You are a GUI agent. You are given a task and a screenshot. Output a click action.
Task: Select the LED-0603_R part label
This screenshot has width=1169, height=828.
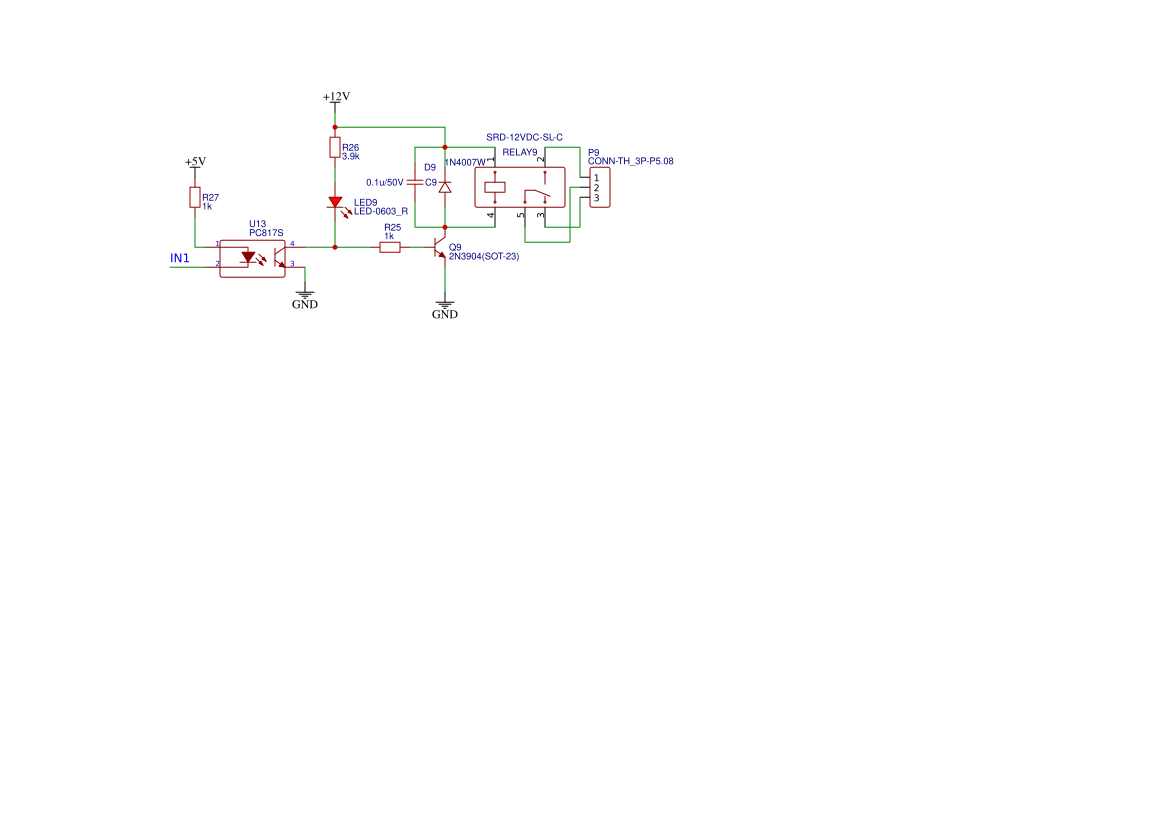click(381, 212)
